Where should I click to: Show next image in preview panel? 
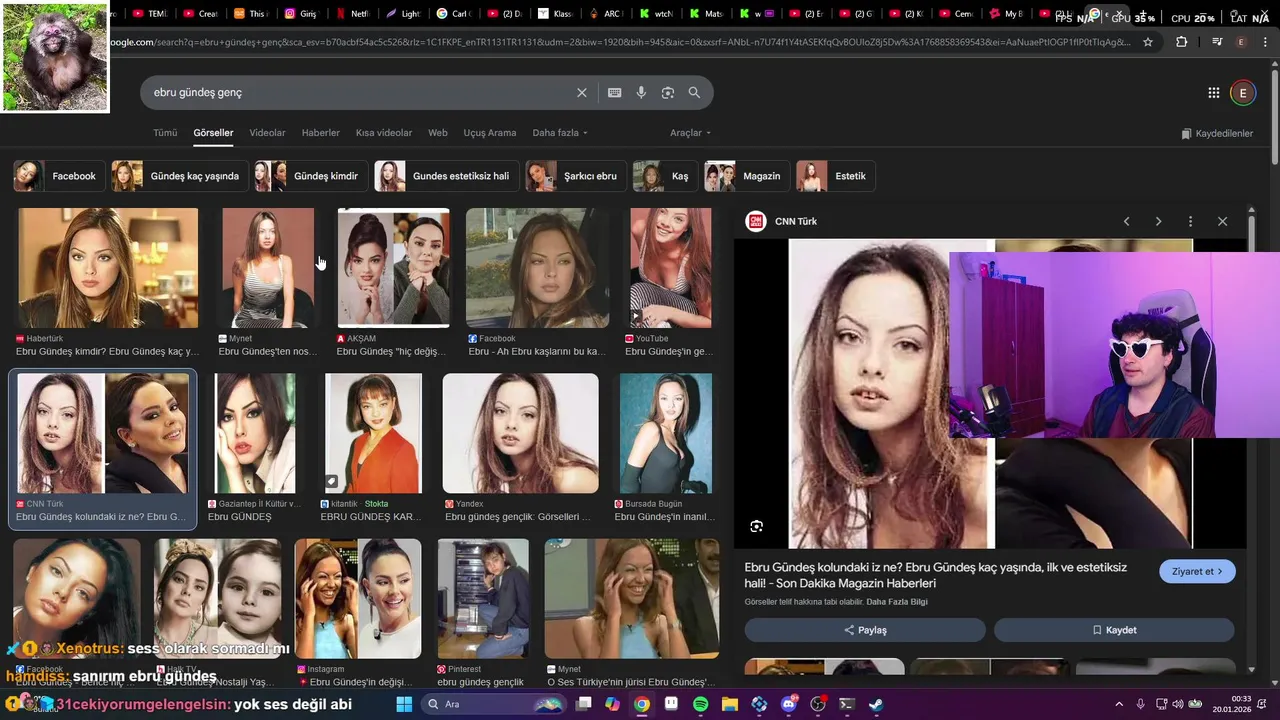[1158, 221]
